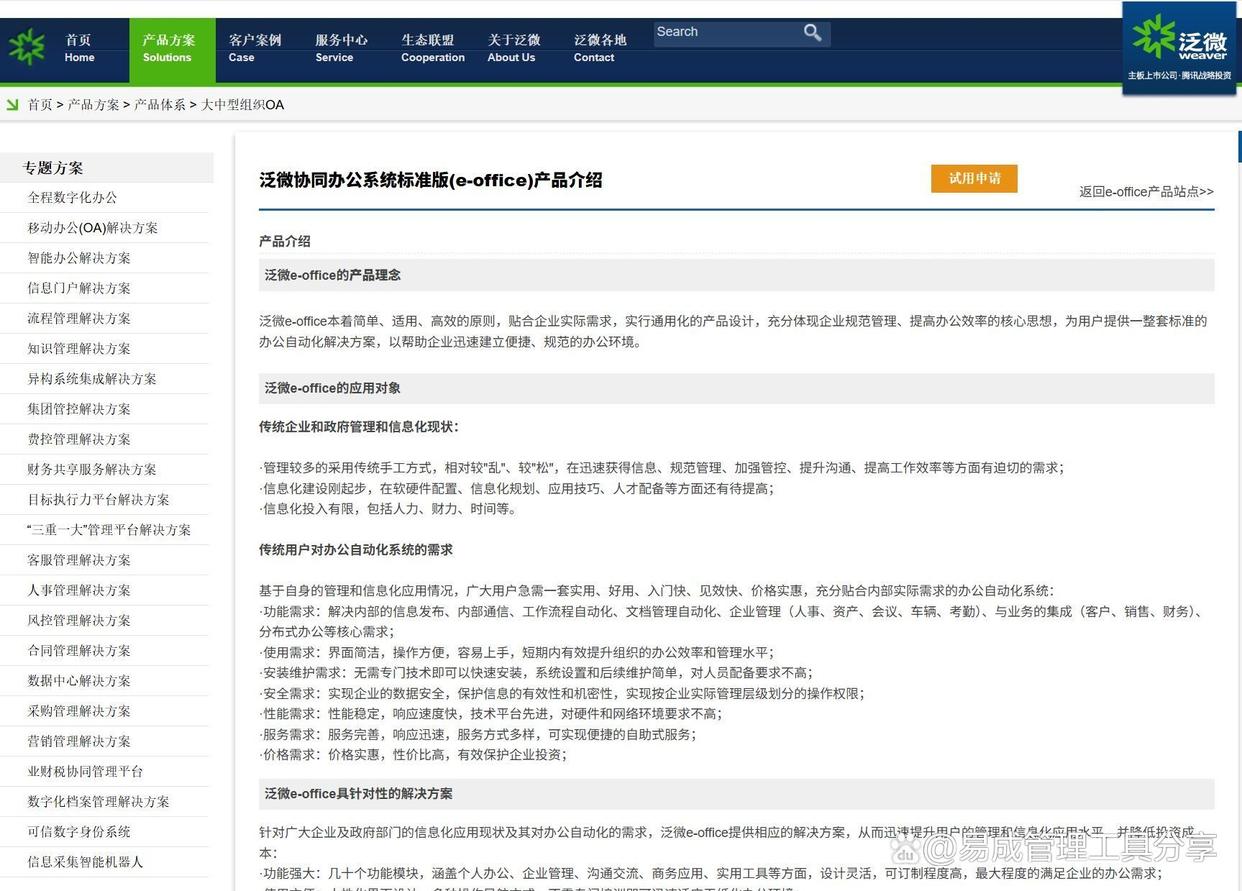
Task: Open 信息采集智能机器人 in sidebar
Action: [85, 861]
